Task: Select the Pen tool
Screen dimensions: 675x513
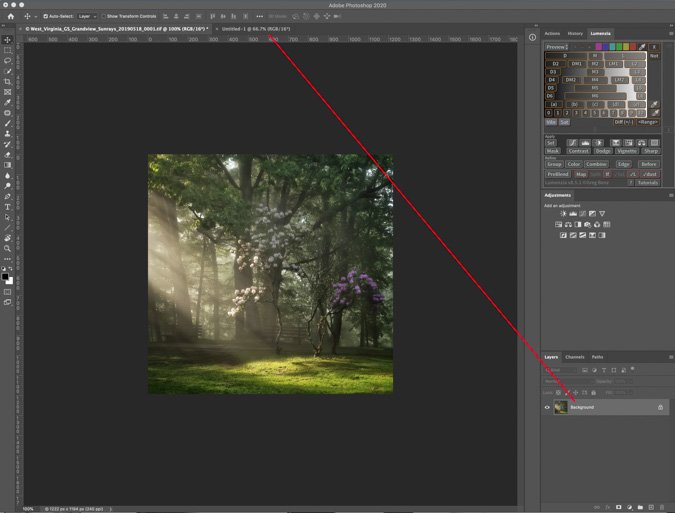Action: (x=7, y=196)
